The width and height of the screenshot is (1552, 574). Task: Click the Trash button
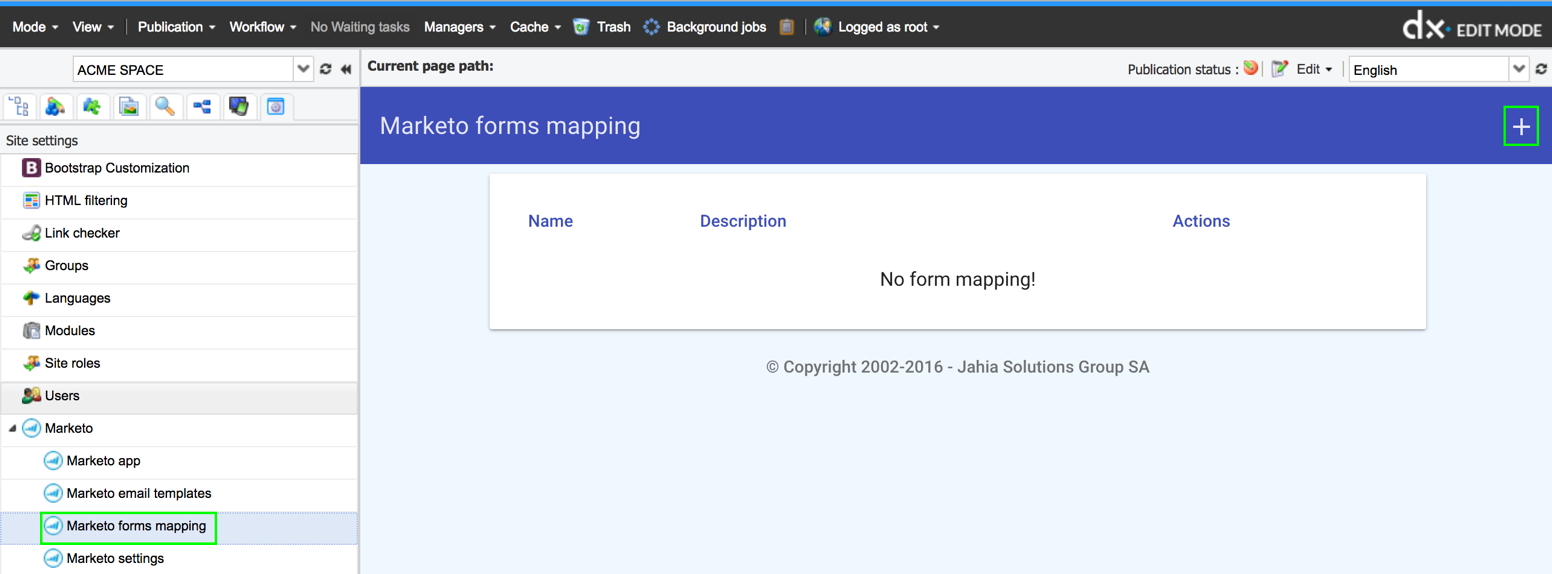pyautogui.click(x=602, y=27)
